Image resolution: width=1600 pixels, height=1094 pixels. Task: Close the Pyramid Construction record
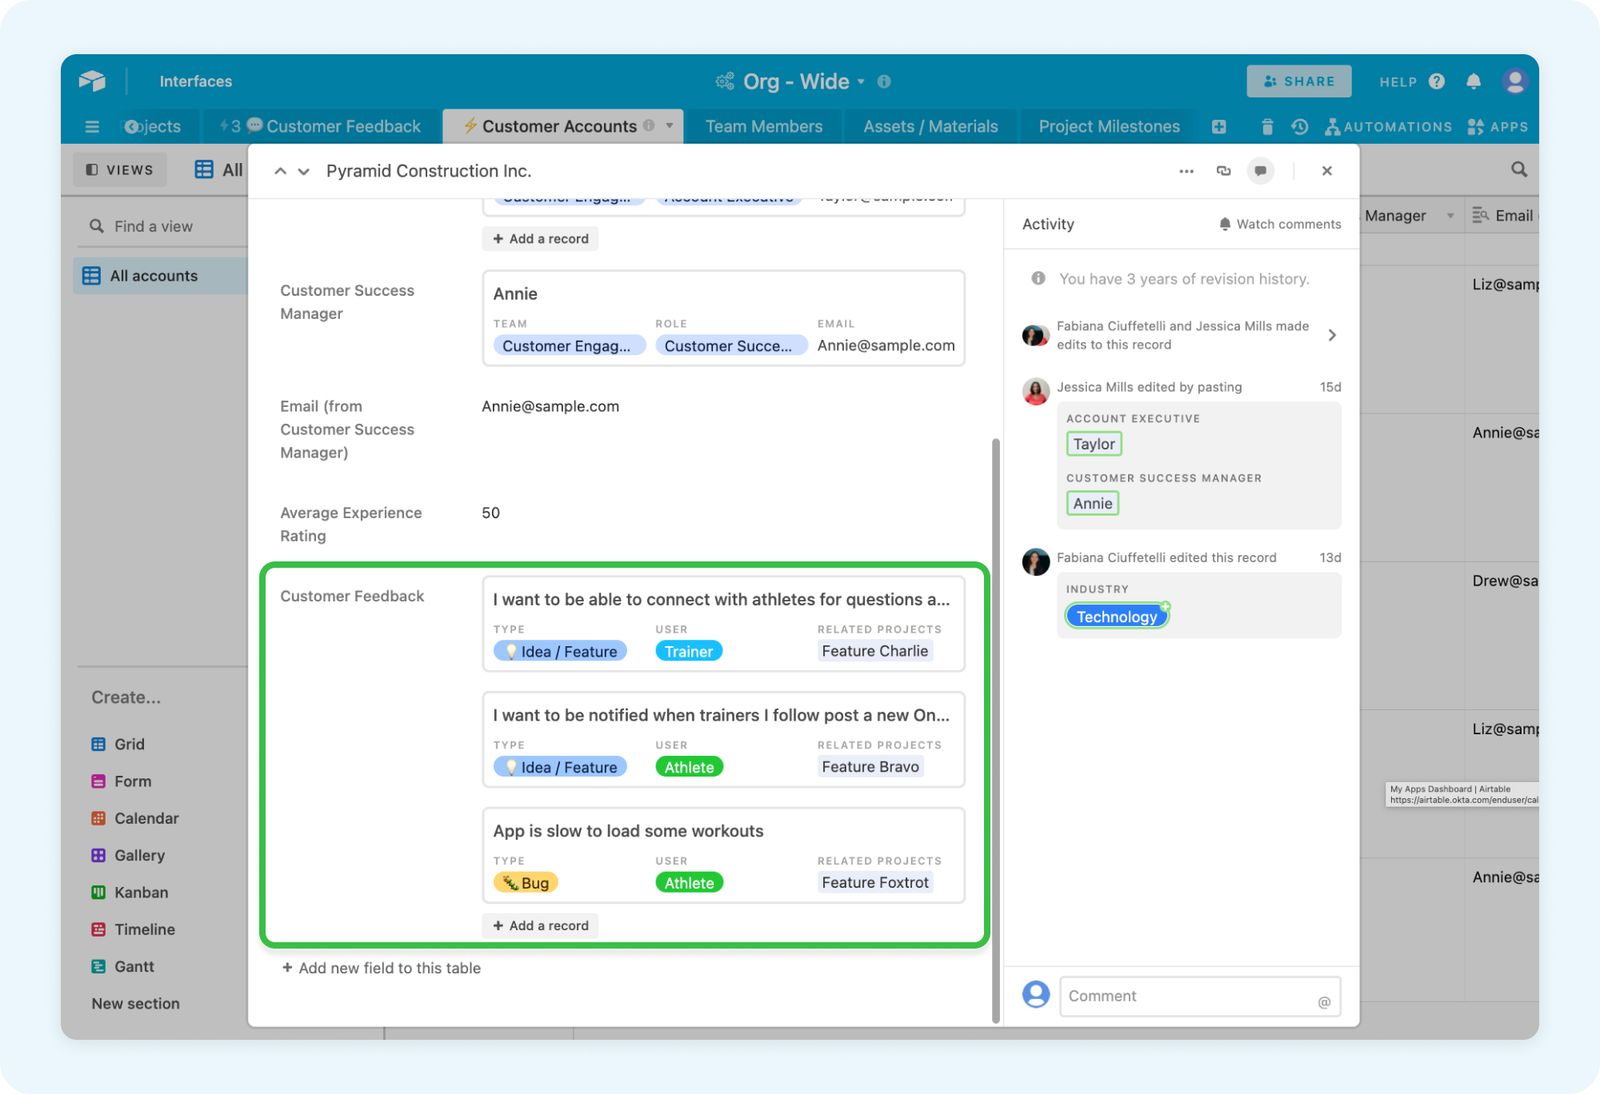pos(1327,171)
